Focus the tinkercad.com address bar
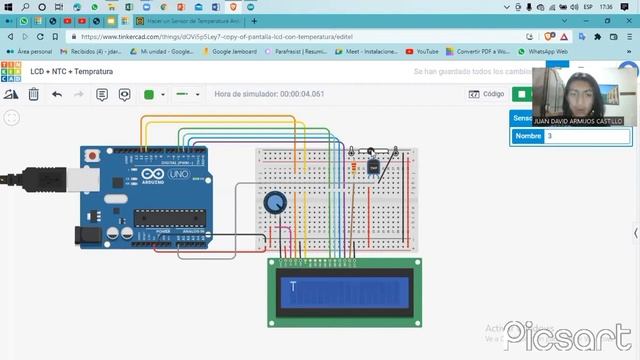This screenshot has width=640, height=360. tap(216, 37)
